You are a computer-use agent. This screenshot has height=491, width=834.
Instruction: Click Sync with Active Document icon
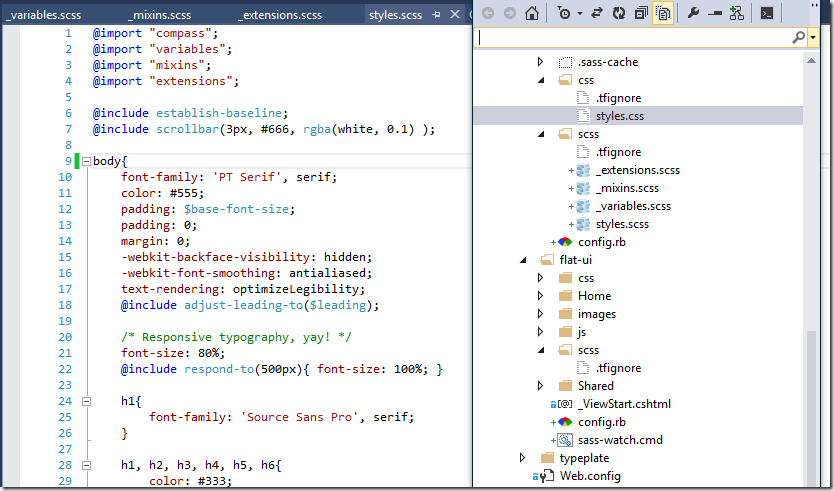coord(597,13)
